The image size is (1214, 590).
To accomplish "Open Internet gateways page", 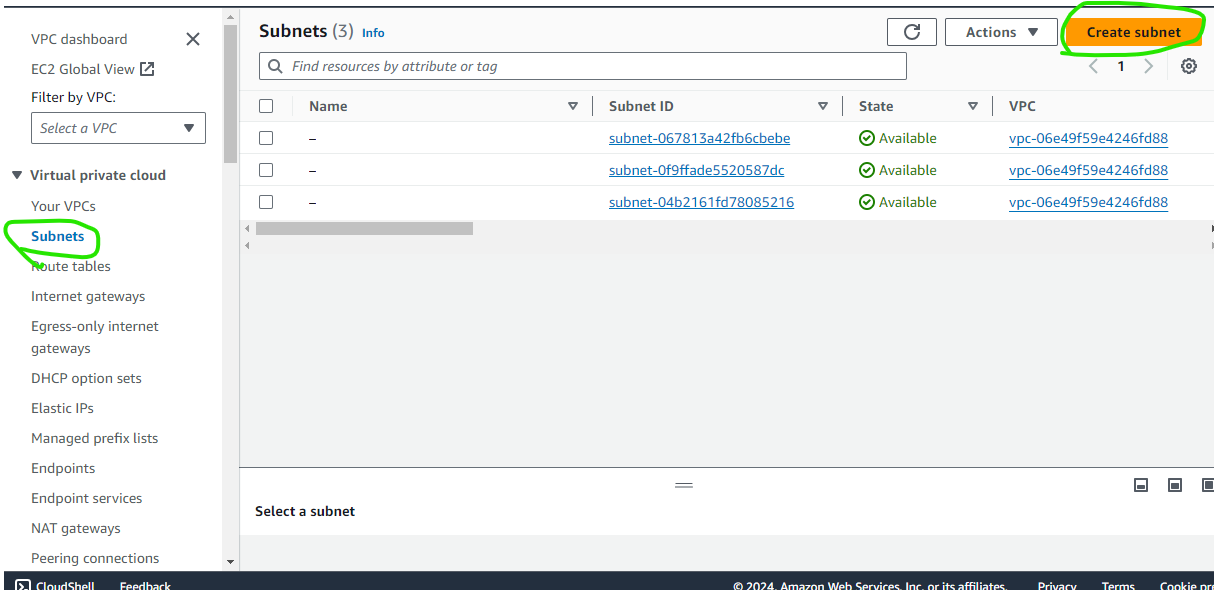I will tap(88, 296).
